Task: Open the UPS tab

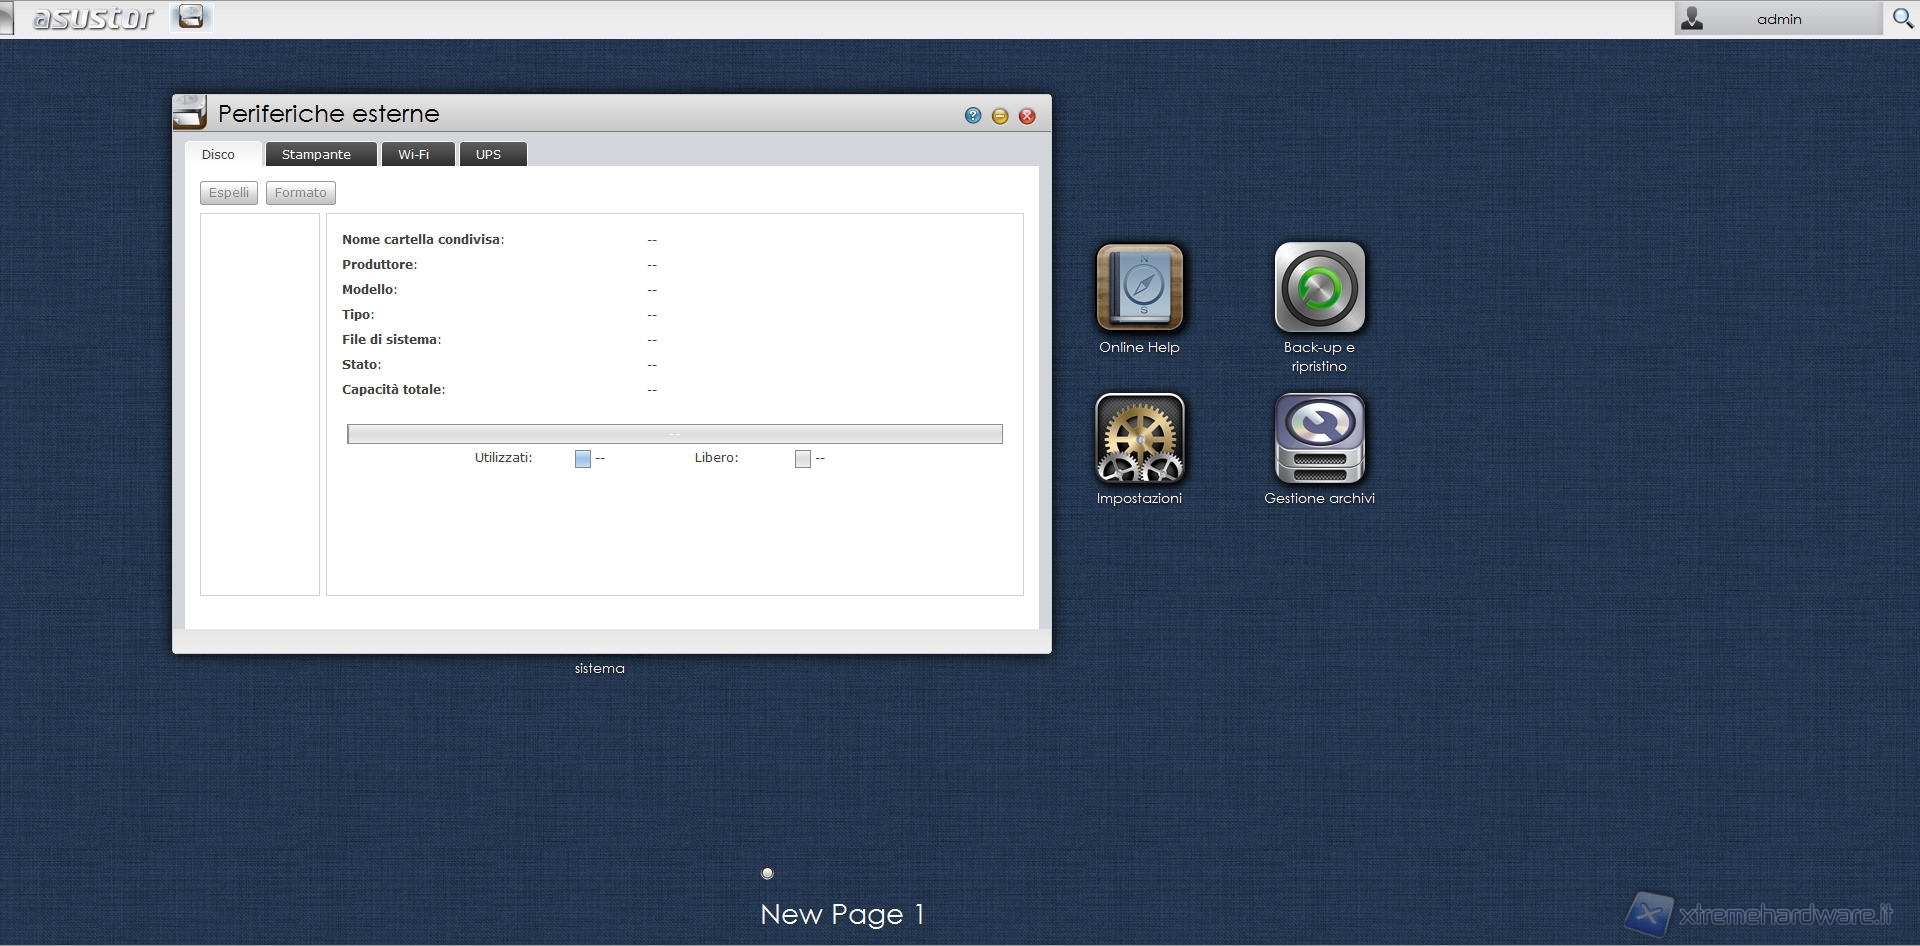Action: (x=488, y=155)
